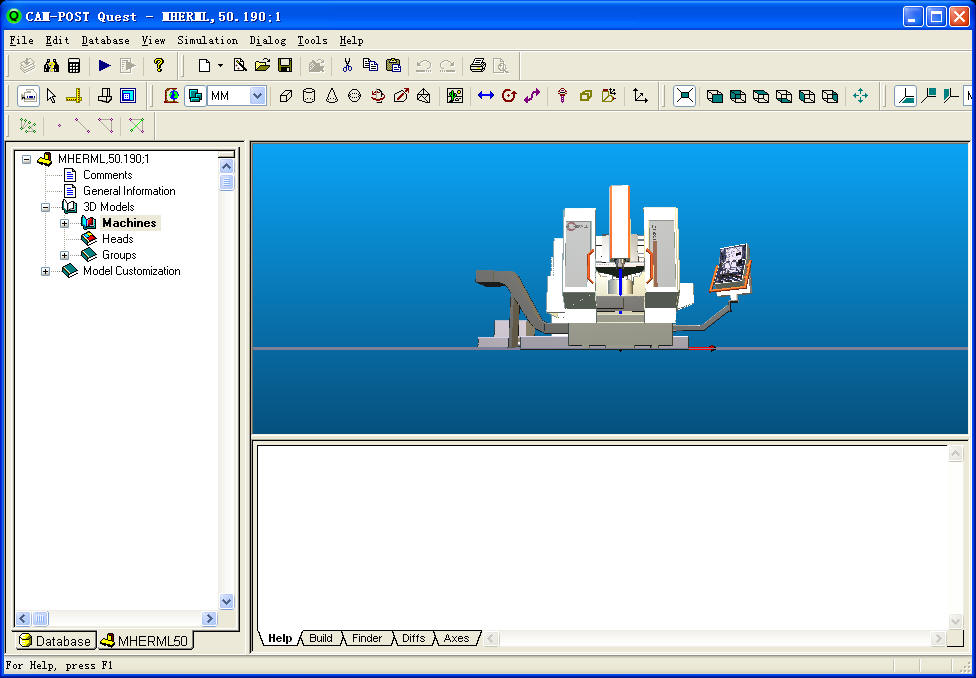The width and height of the screenshot is (976, 678).
Task: Select the yellow ruler measure tool
Action: point(74,96)
